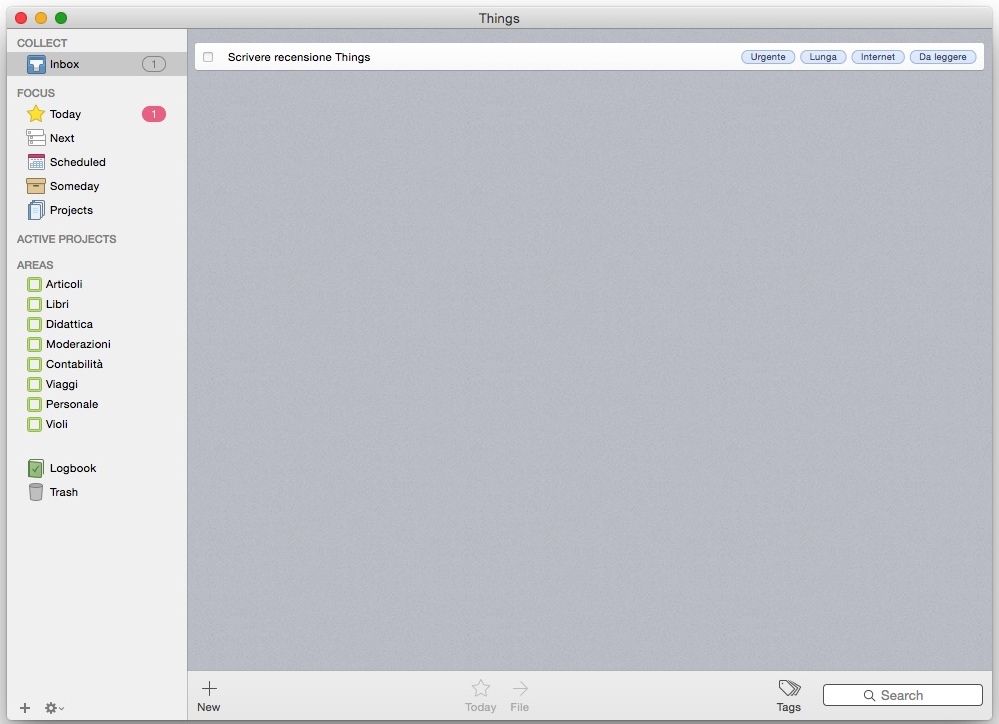Viewport: 999px width, 724px height.
Task: Open the gear settings dropdown menu
Action: click(54, 708)
